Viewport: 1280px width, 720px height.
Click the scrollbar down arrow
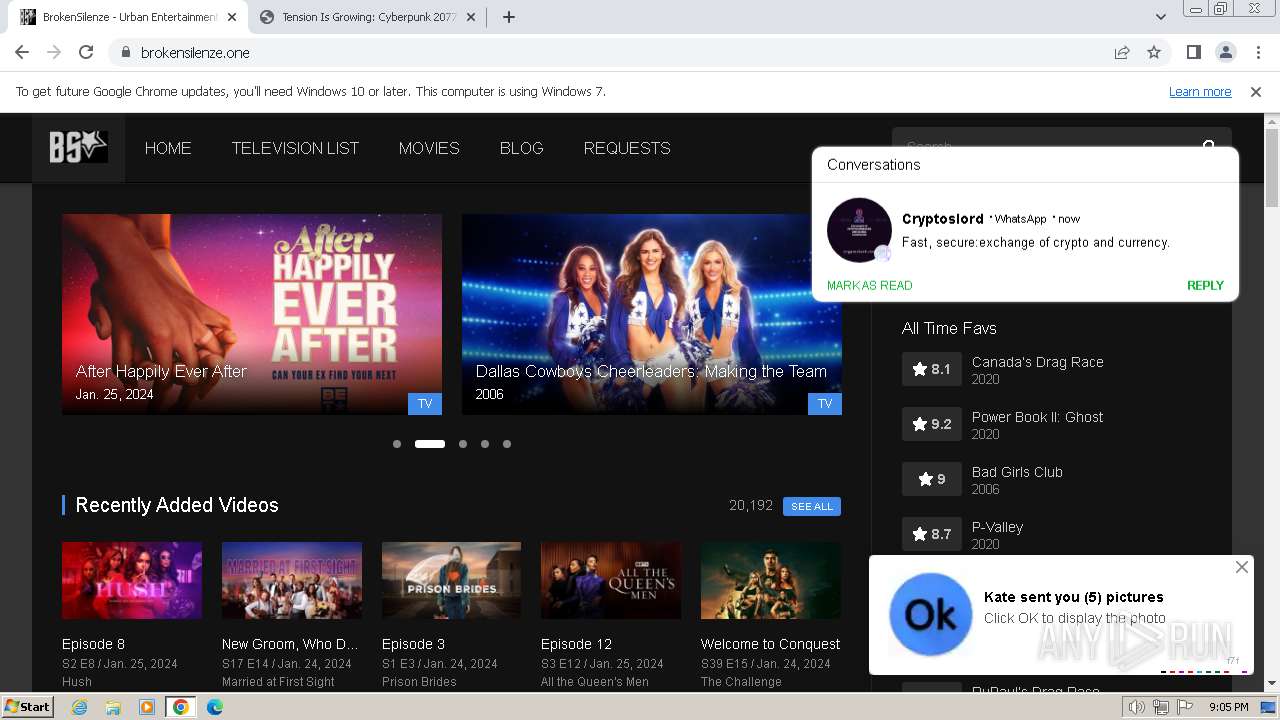(1272, 684)
